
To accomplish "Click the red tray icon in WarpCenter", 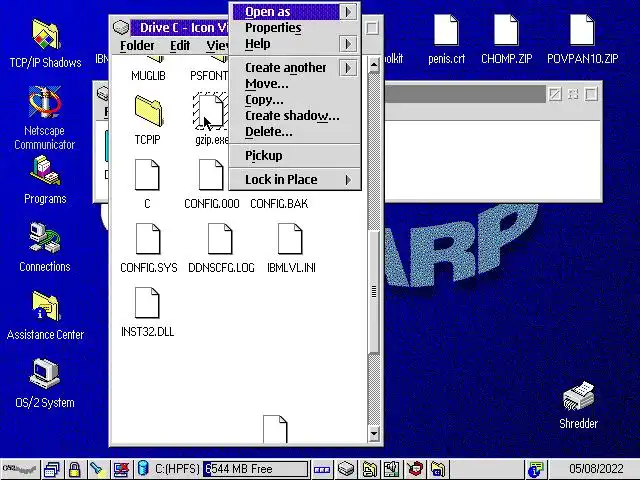I will 415,469.
